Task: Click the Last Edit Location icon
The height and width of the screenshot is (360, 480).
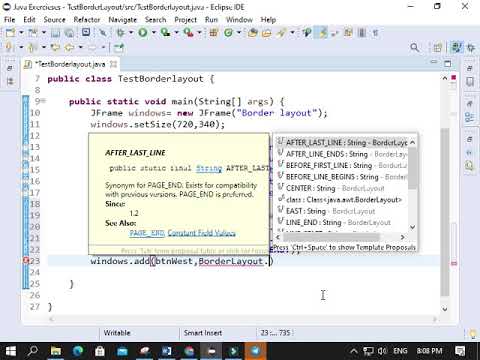Action: pyautogui.click(x=55, y=47)
